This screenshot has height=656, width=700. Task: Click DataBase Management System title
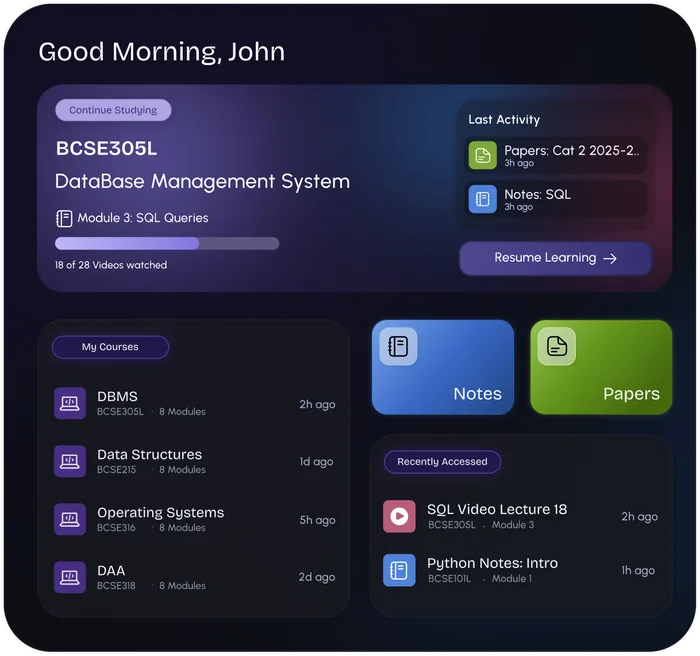pos(202,182)
